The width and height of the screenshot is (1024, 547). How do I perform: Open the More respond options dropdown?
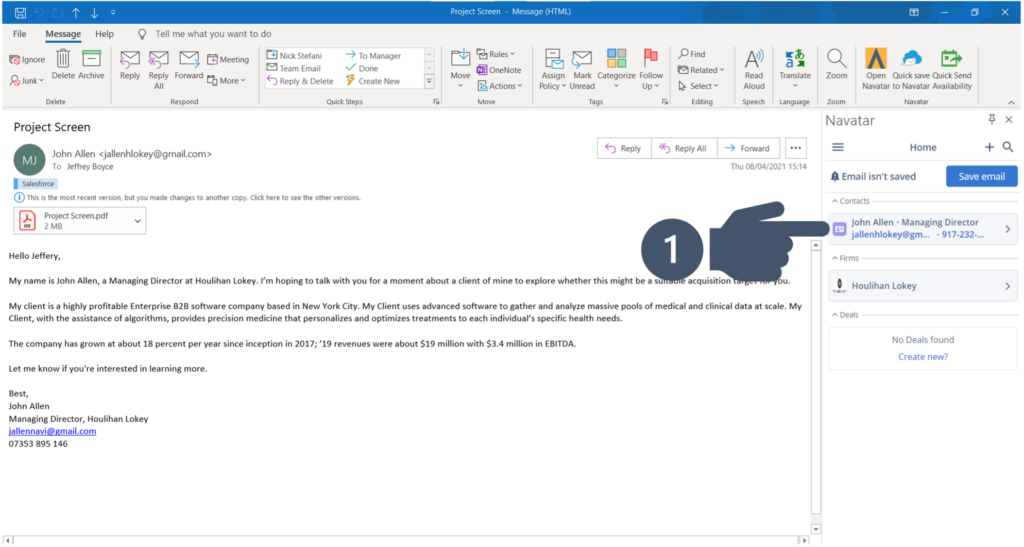point(226,80)
